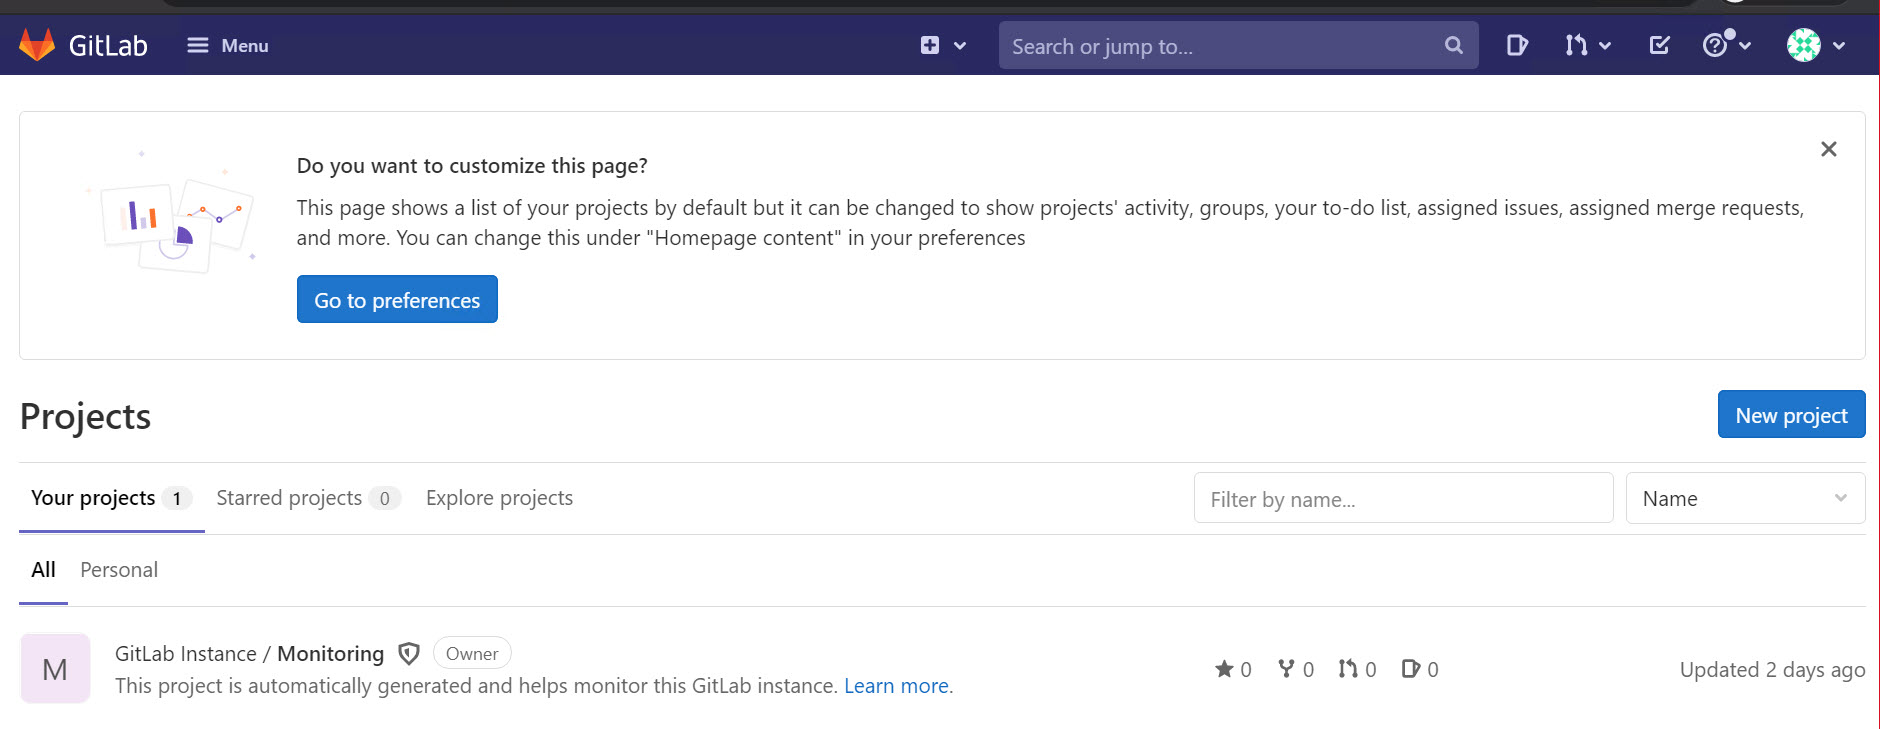1880x729 pixels.
Task: Open the Help dropdown menu
Action: tap(1726, 45)
